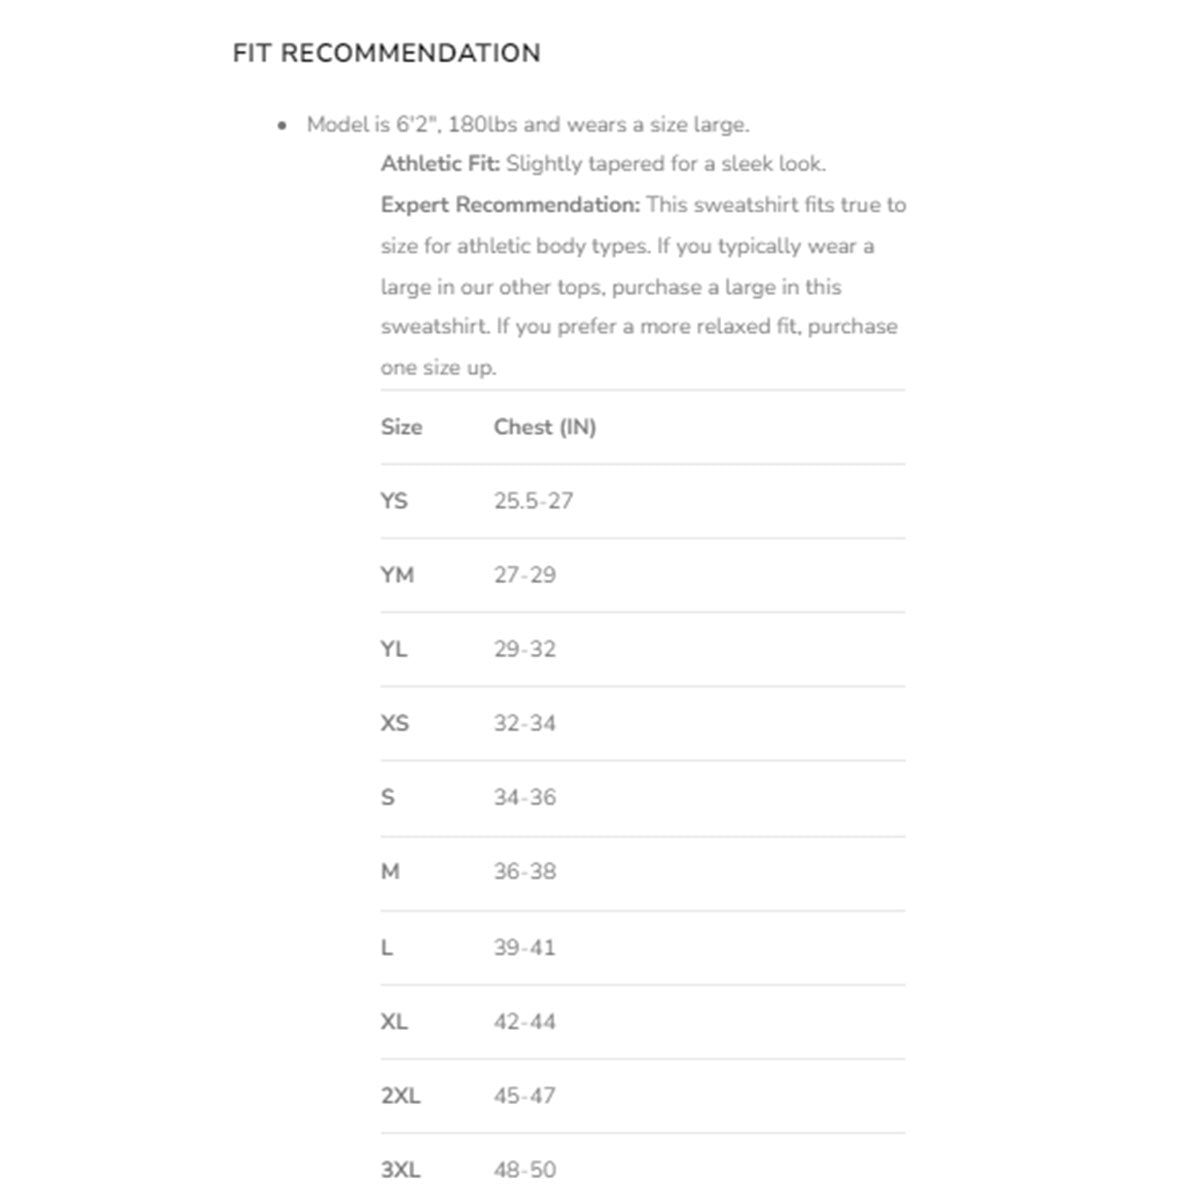Click the Expert Recommendation label
This screenshot has height=1200, width=1200.
click(x=510, y=205)
